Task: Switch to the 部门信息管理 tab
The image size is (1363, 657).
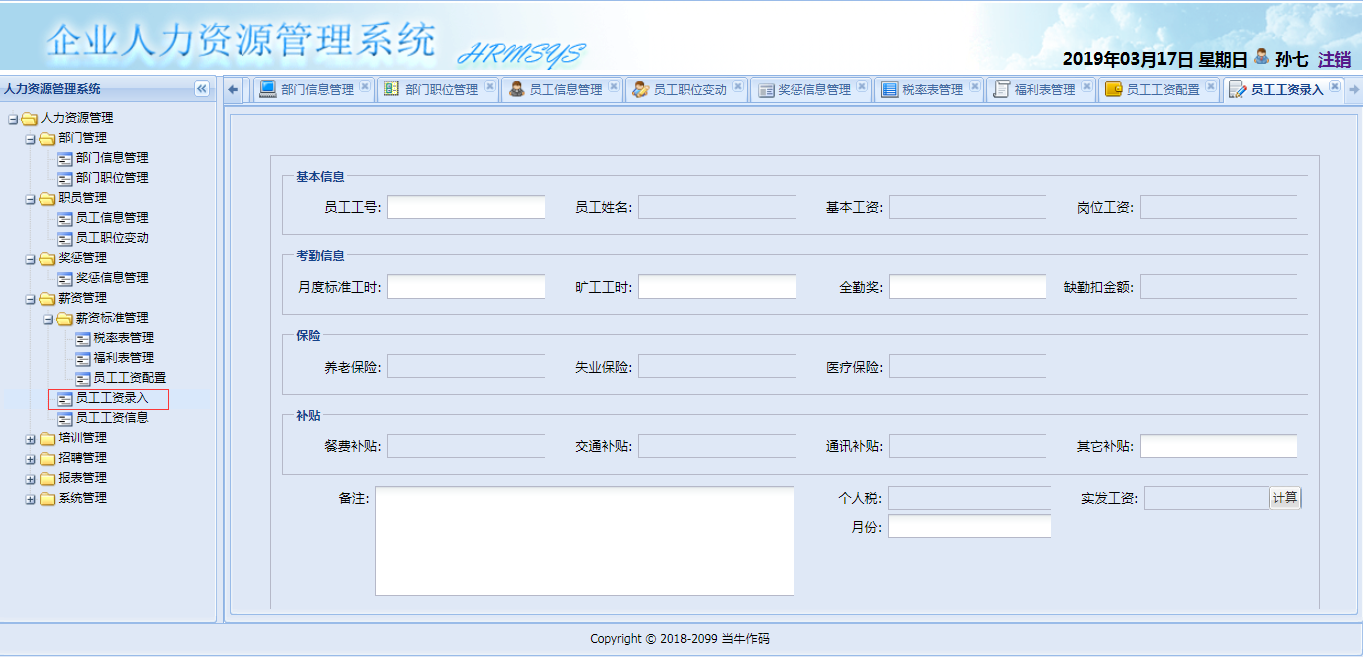Action: (x=314, y=89)
